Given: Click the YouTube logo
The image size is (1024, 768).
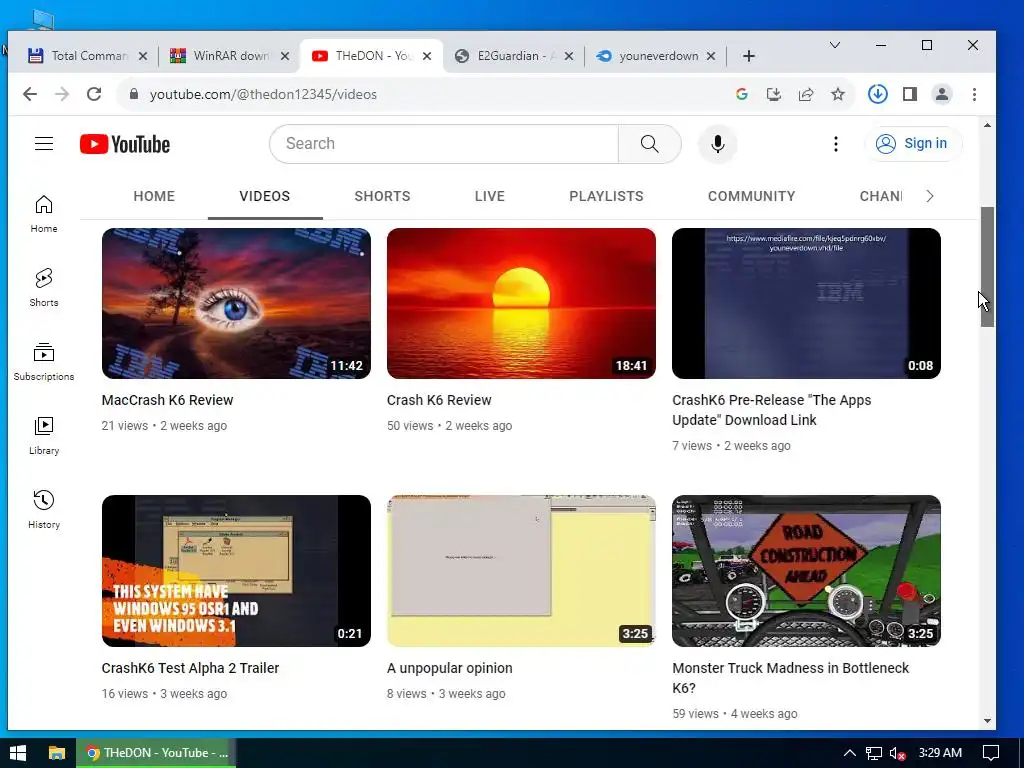Looking at the screenshot, I should click(x=125, y=144).
